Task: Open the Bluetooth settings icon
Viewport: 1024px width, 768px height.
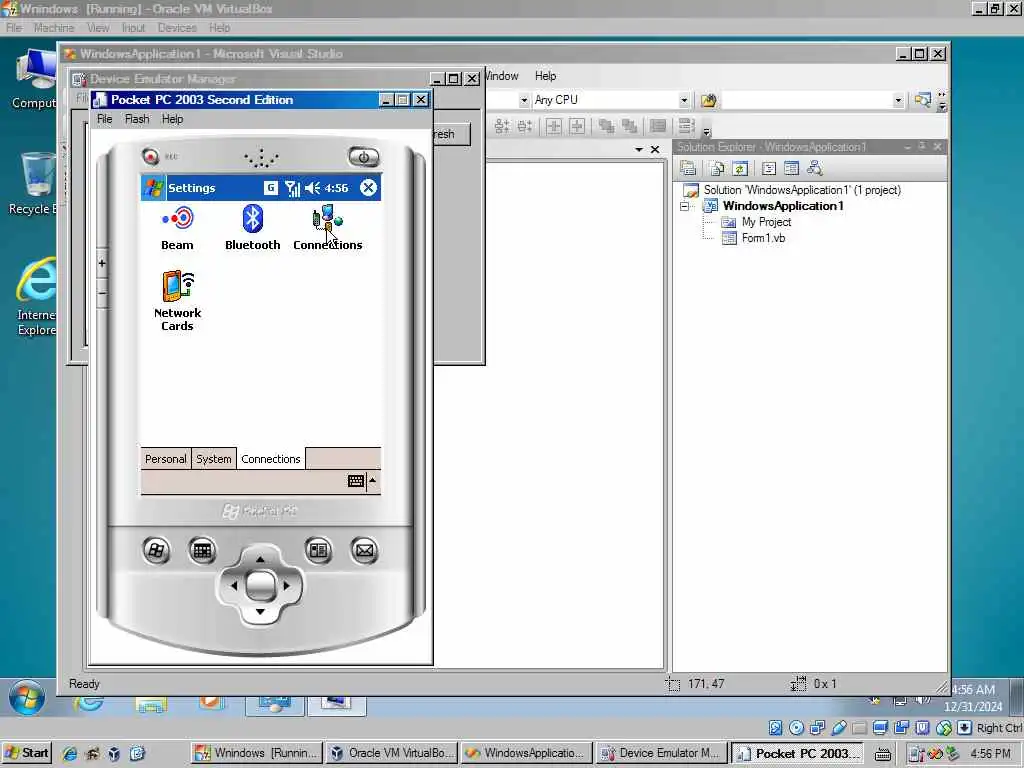Action: pos(252,228)
